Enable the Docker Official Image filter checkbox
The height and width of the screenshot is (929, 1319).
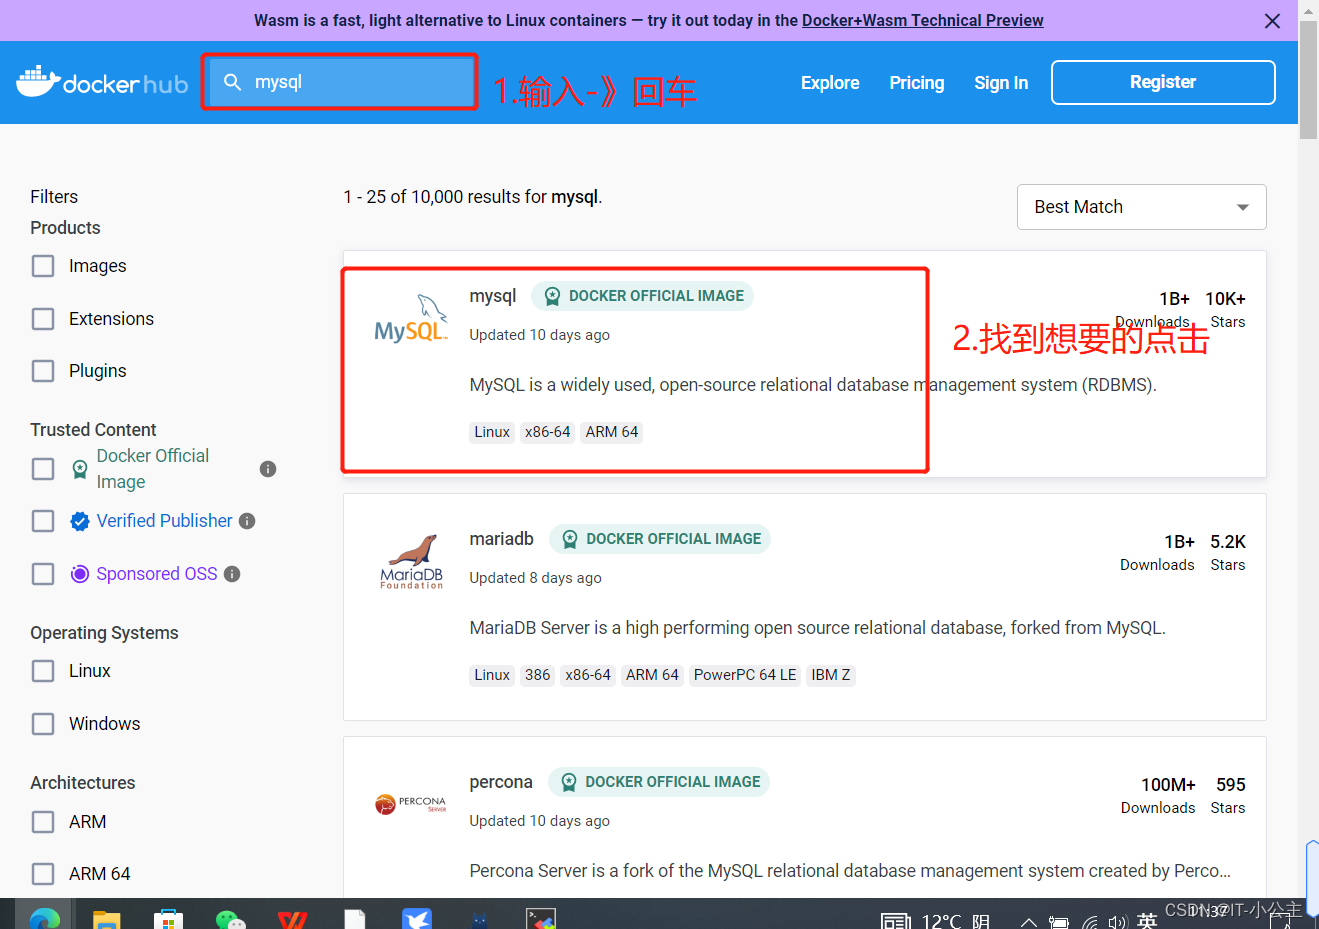[x=43, y=469]
